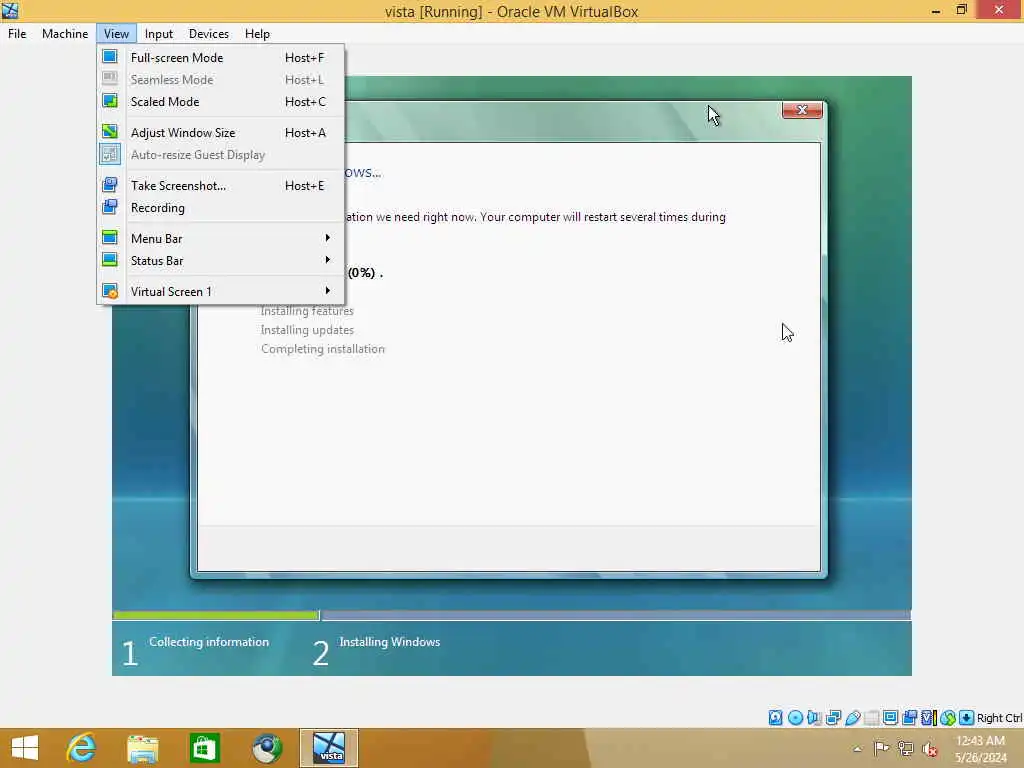Click the Completing installation step text
This screenshot has height=768, width=1024.
[x=323, y=349]
